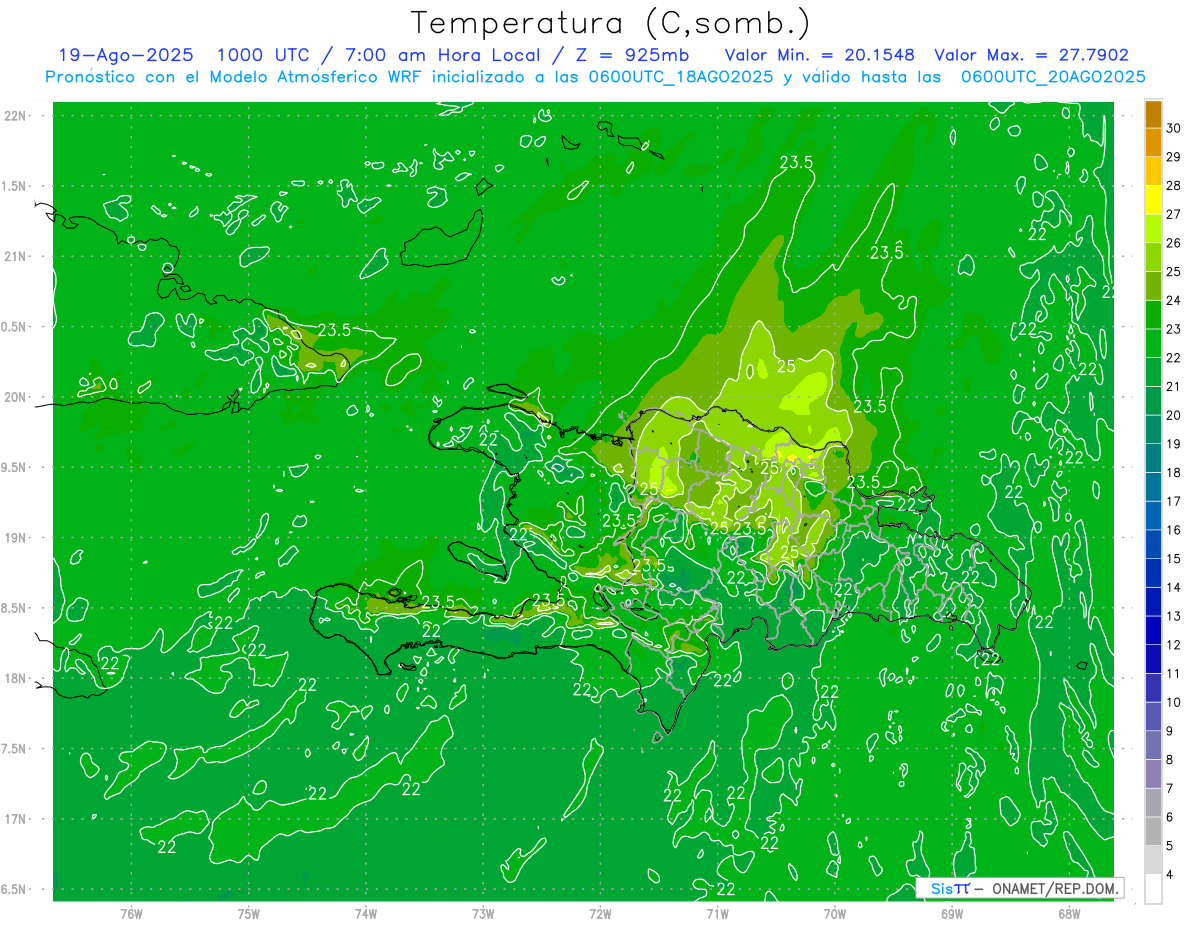Select the '19-Ago-2025' date text
1200x927 pixels.
(x=125, y=56)
